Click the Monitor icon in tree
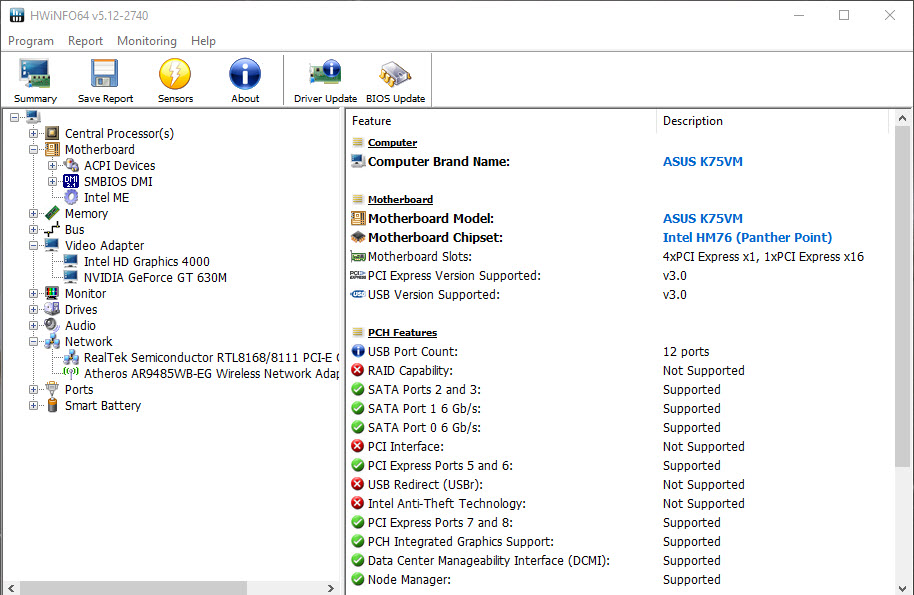 [x=52, y=293]
